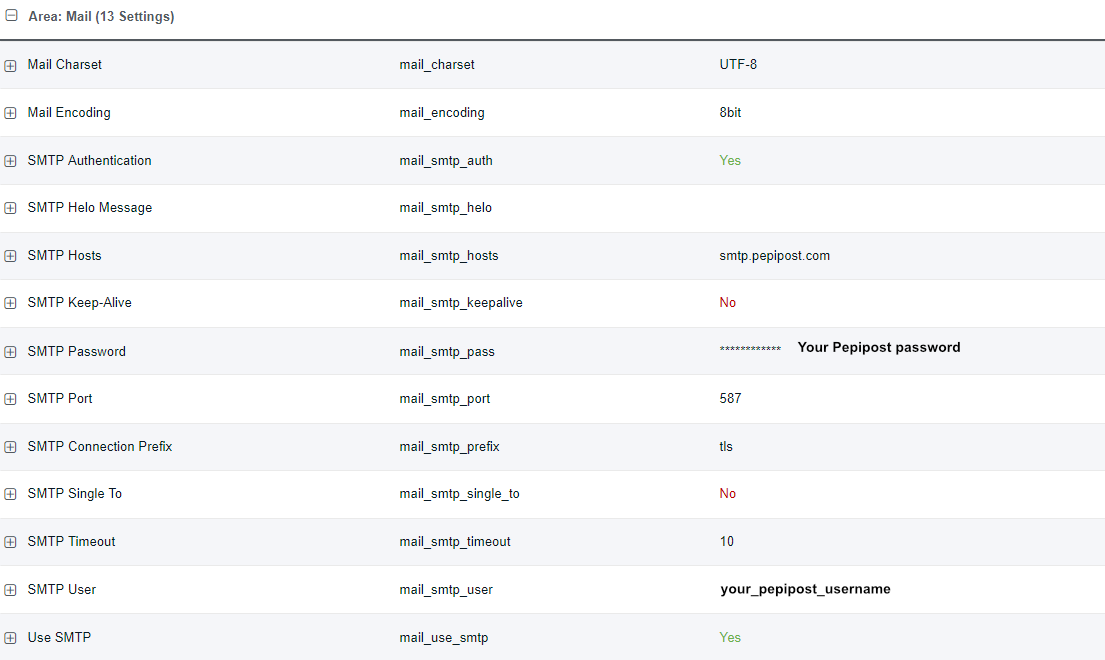Click the mail_charset key

point(437,65)
